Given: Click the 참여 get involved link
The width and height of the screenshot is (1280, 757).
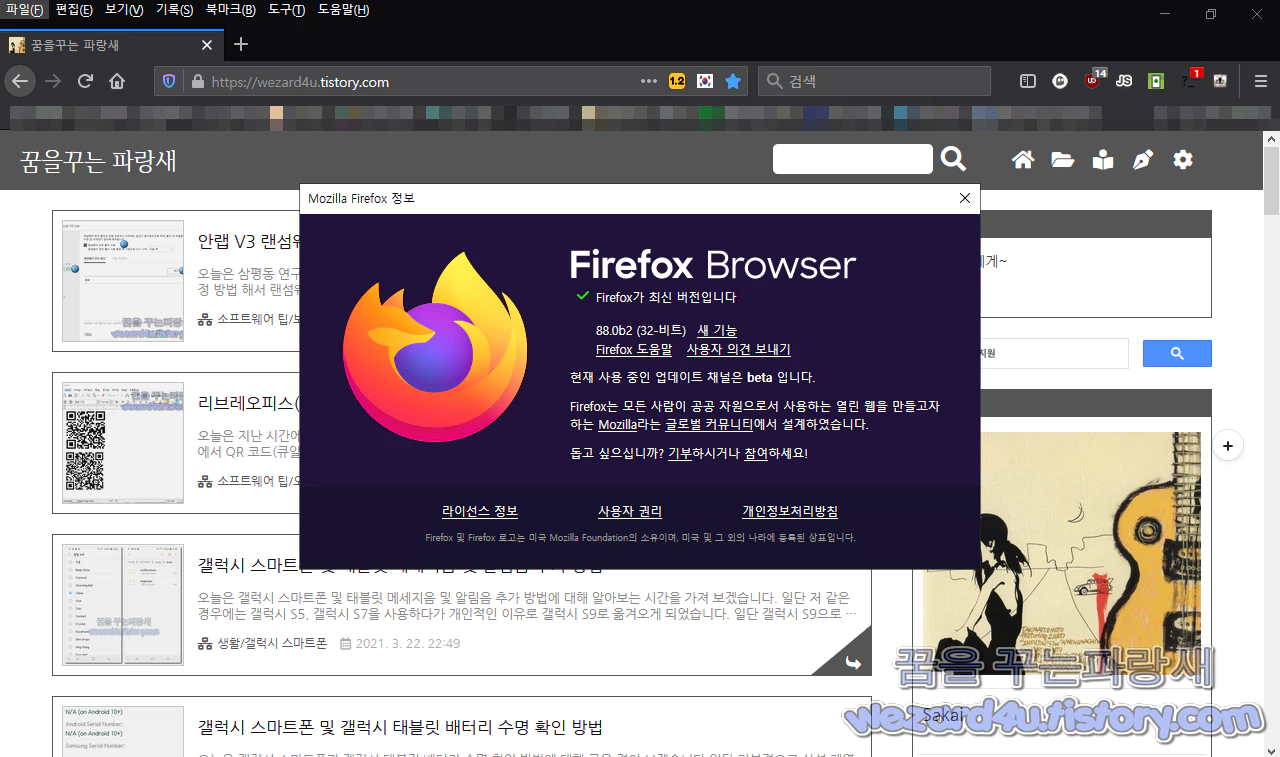Looking at the screenshot, I should click(x=755, y=453).
